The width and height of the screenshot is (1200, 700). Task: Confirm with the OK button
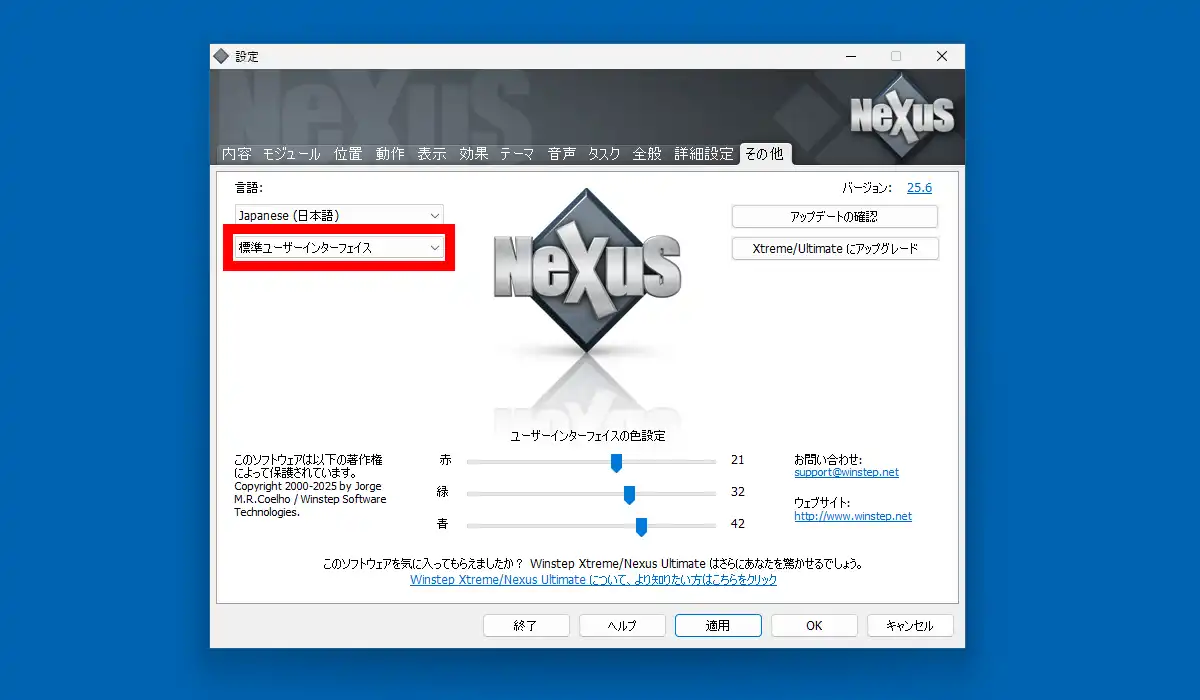click(814, 625)
